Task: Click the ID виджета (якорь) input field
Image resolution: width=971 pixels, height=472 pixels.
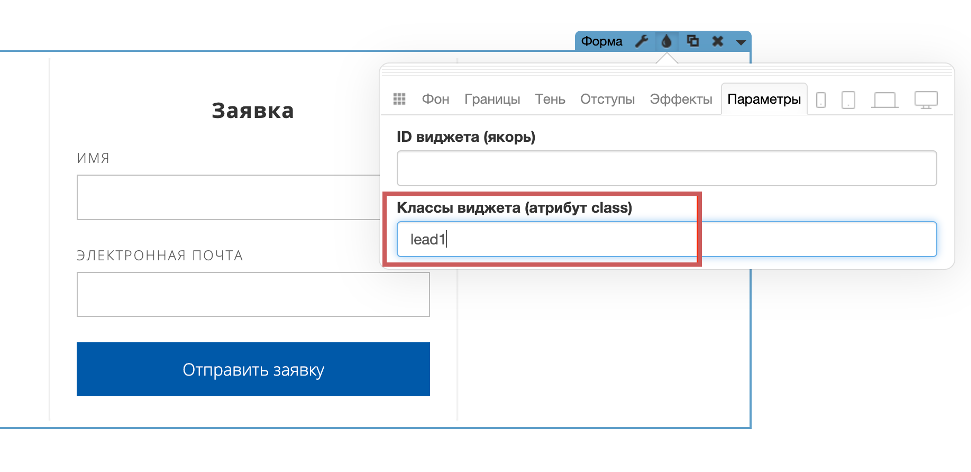Action: coord(666,168)
